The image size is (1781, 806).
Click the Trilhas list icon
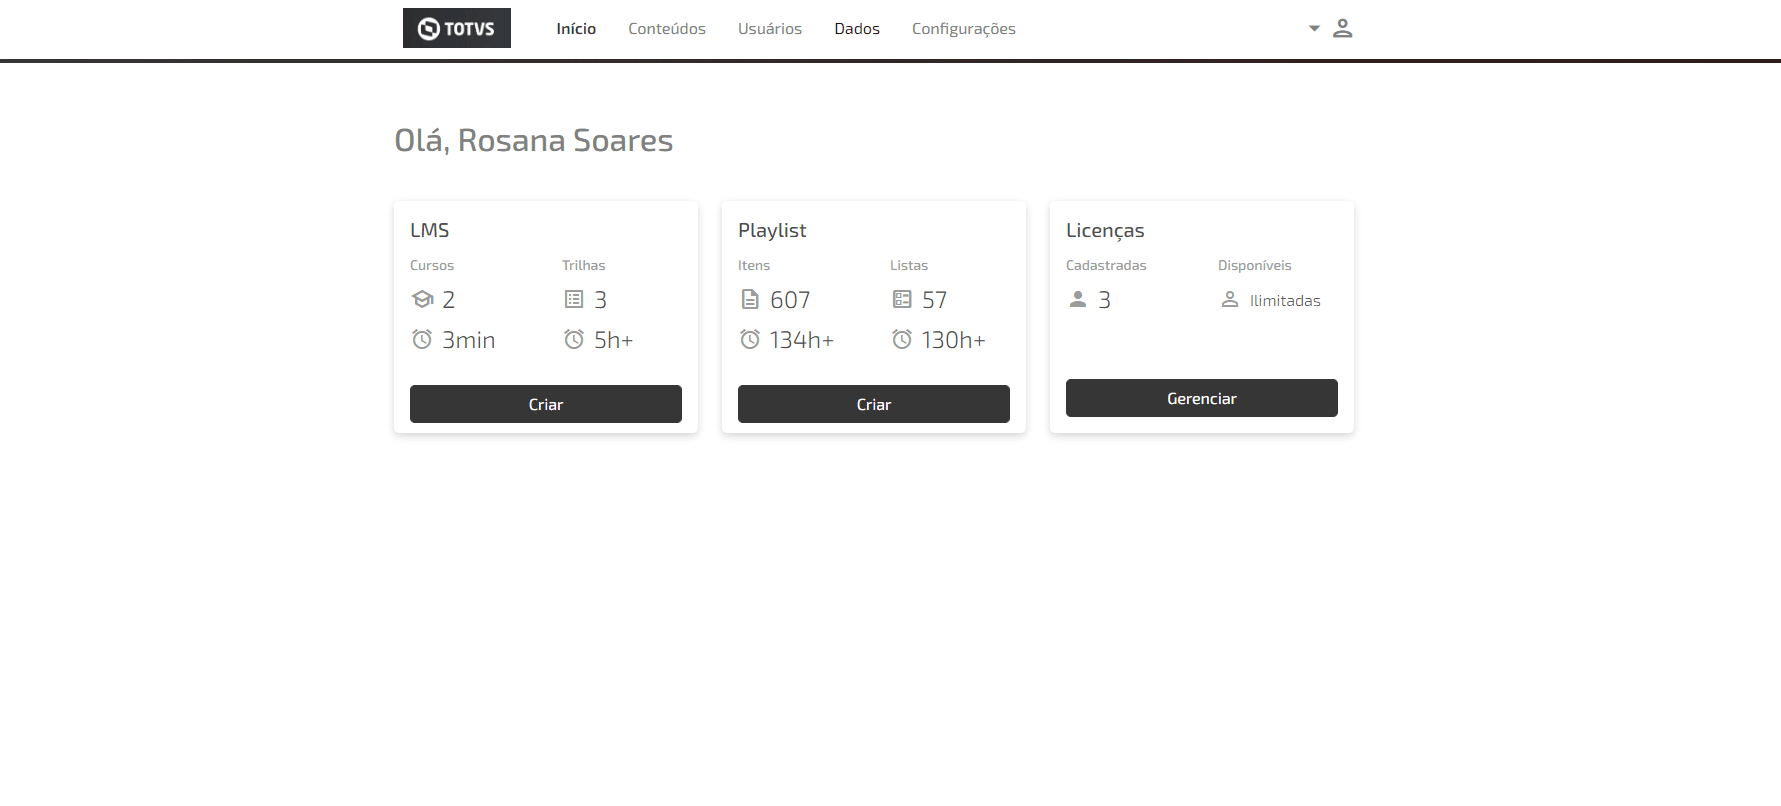click(574, 299)
